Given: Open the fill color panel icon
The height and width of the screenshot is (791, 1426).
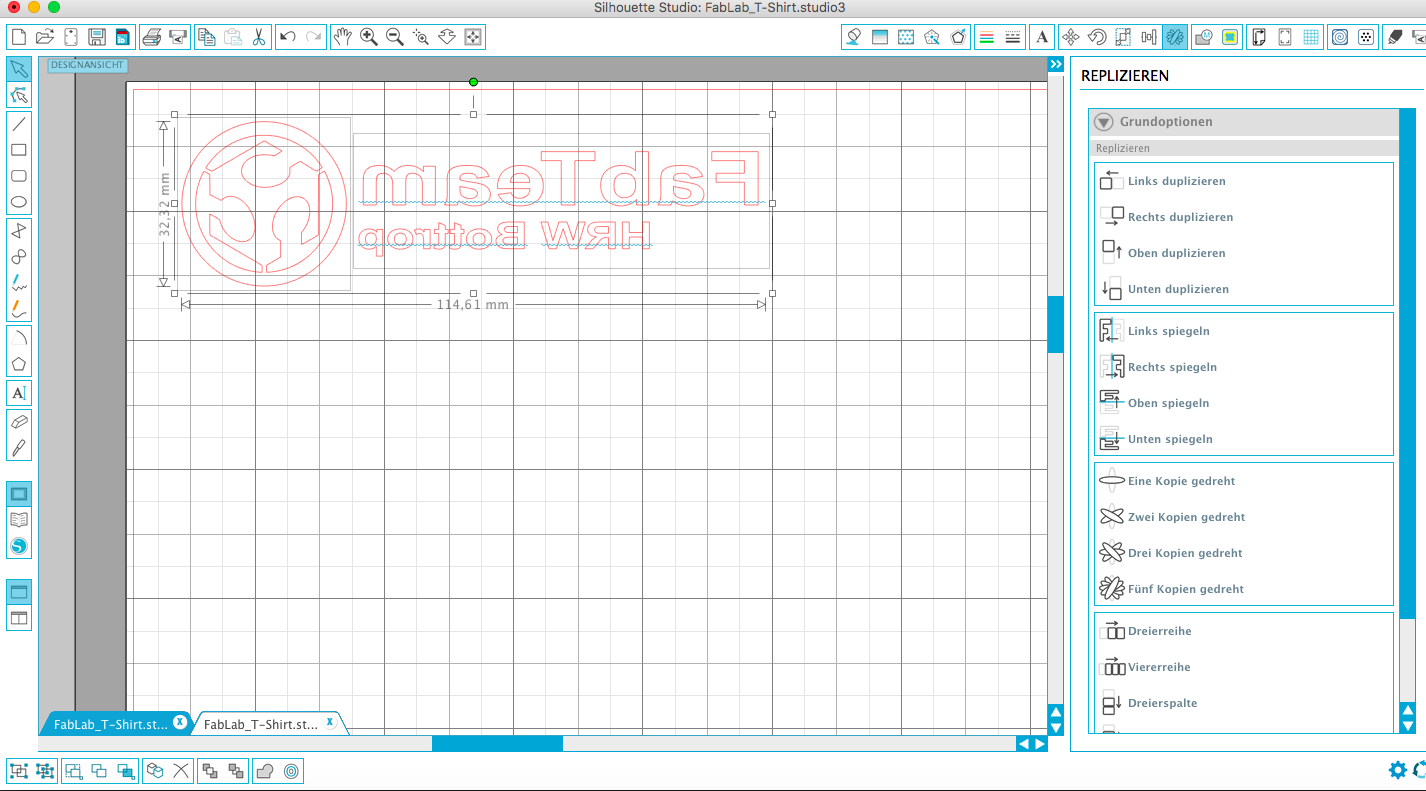Looking at the screenshot, I should click(853, 37).
